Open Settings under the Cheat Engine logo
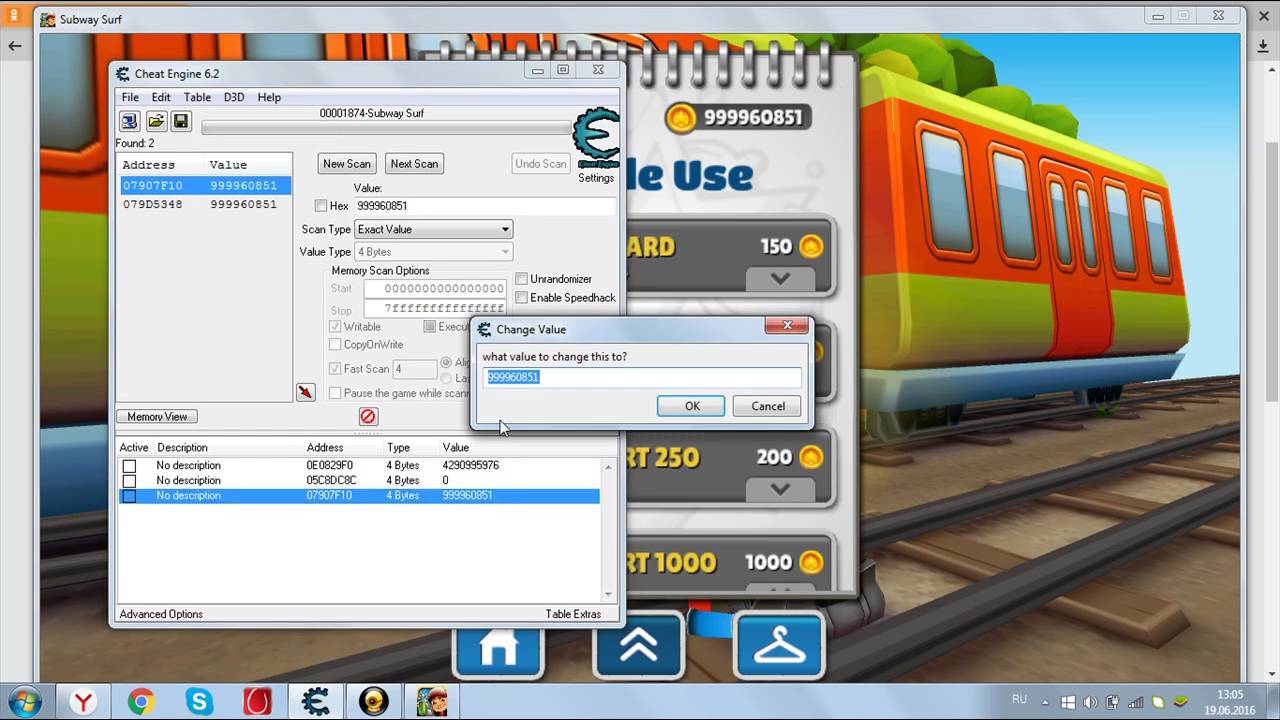Image resolution: width=1280 pixels, height=720 pixels. click(596, 178)
